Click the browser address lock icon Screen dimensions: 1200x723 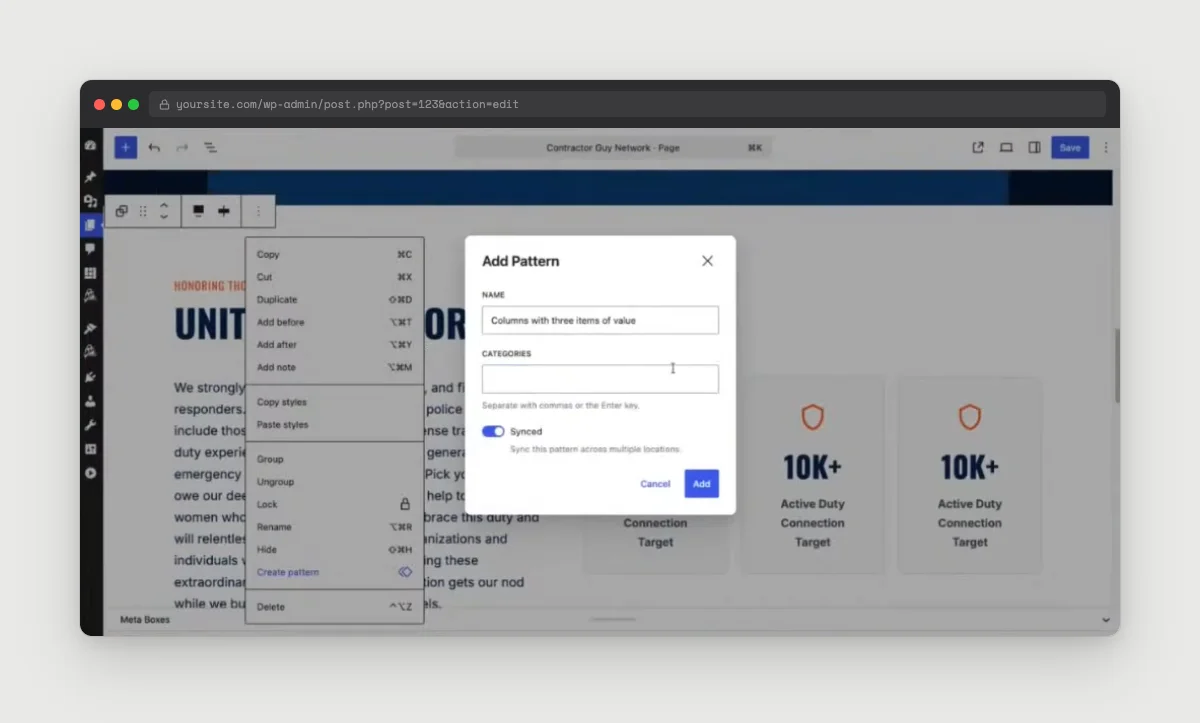165,104
